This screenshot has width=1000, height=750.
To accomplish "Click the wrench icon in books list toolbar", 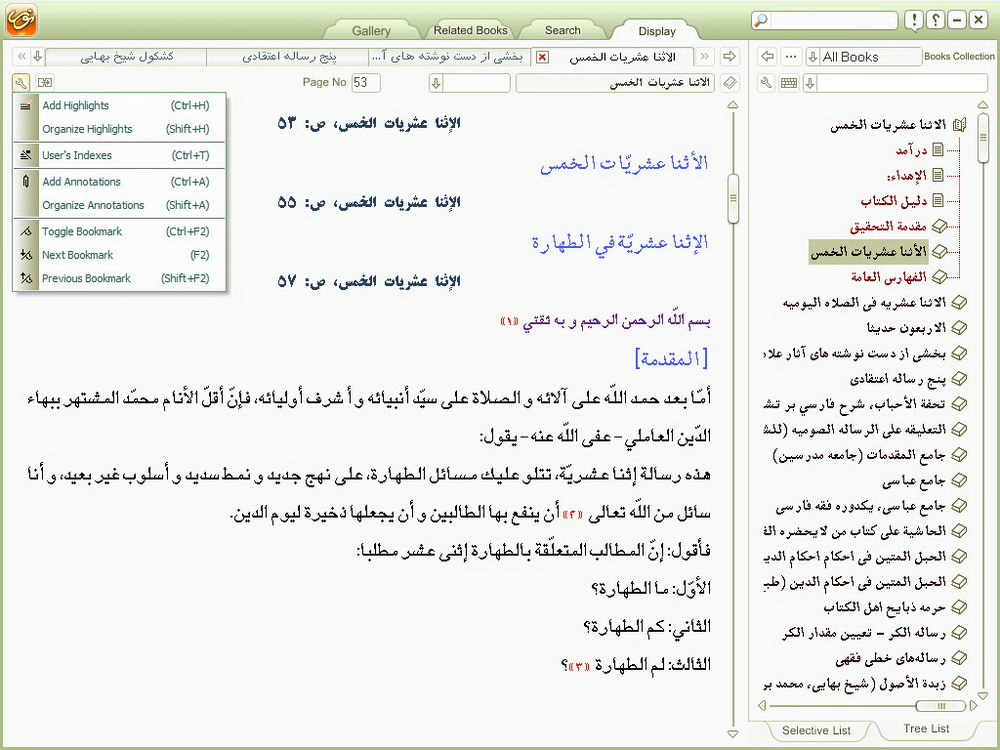I will coord(766,83).
